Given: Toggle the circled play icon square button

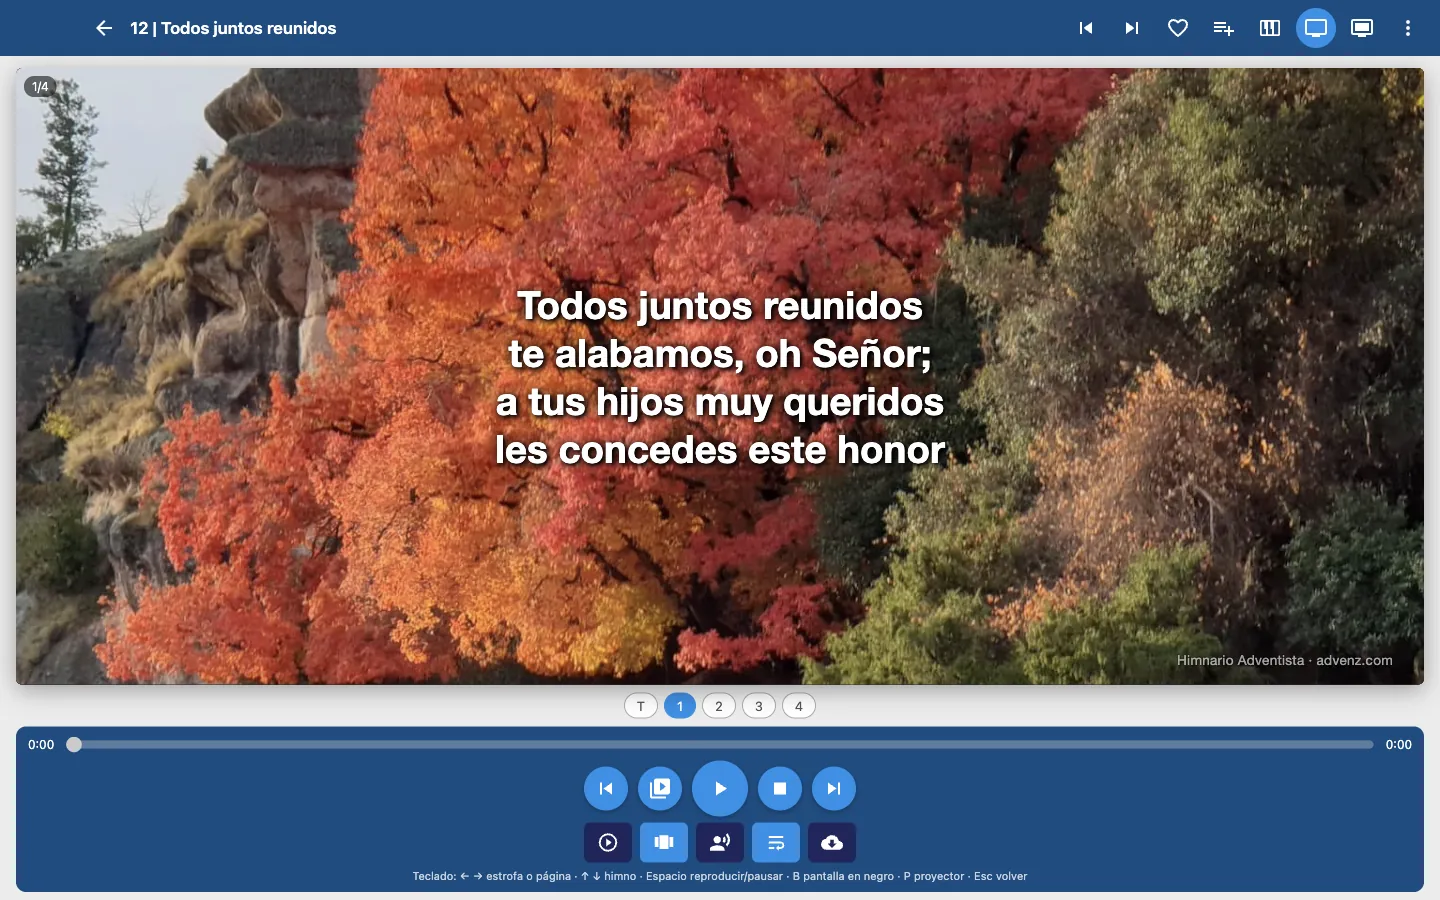Looking at the screenshot, I should point(608,842).
